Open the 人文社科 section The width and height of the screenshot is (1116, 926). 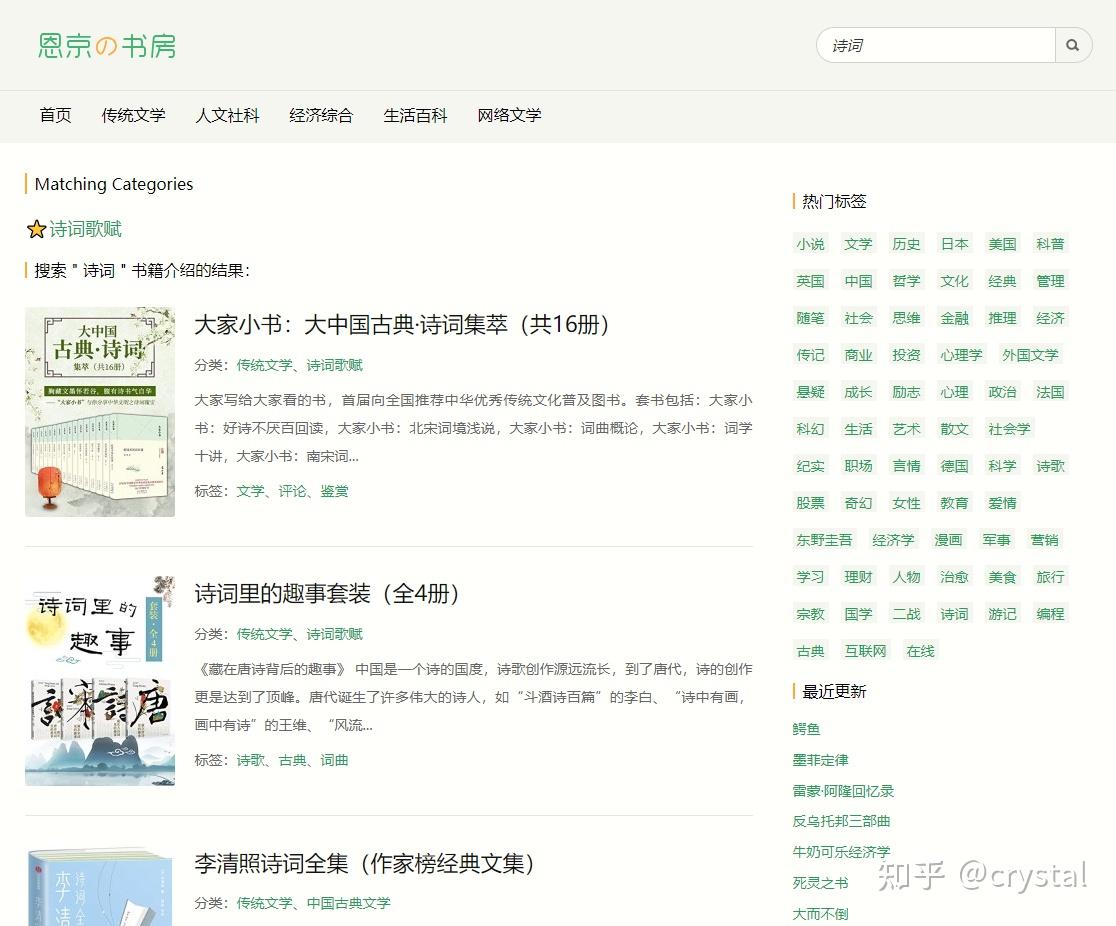coord(228,115)
